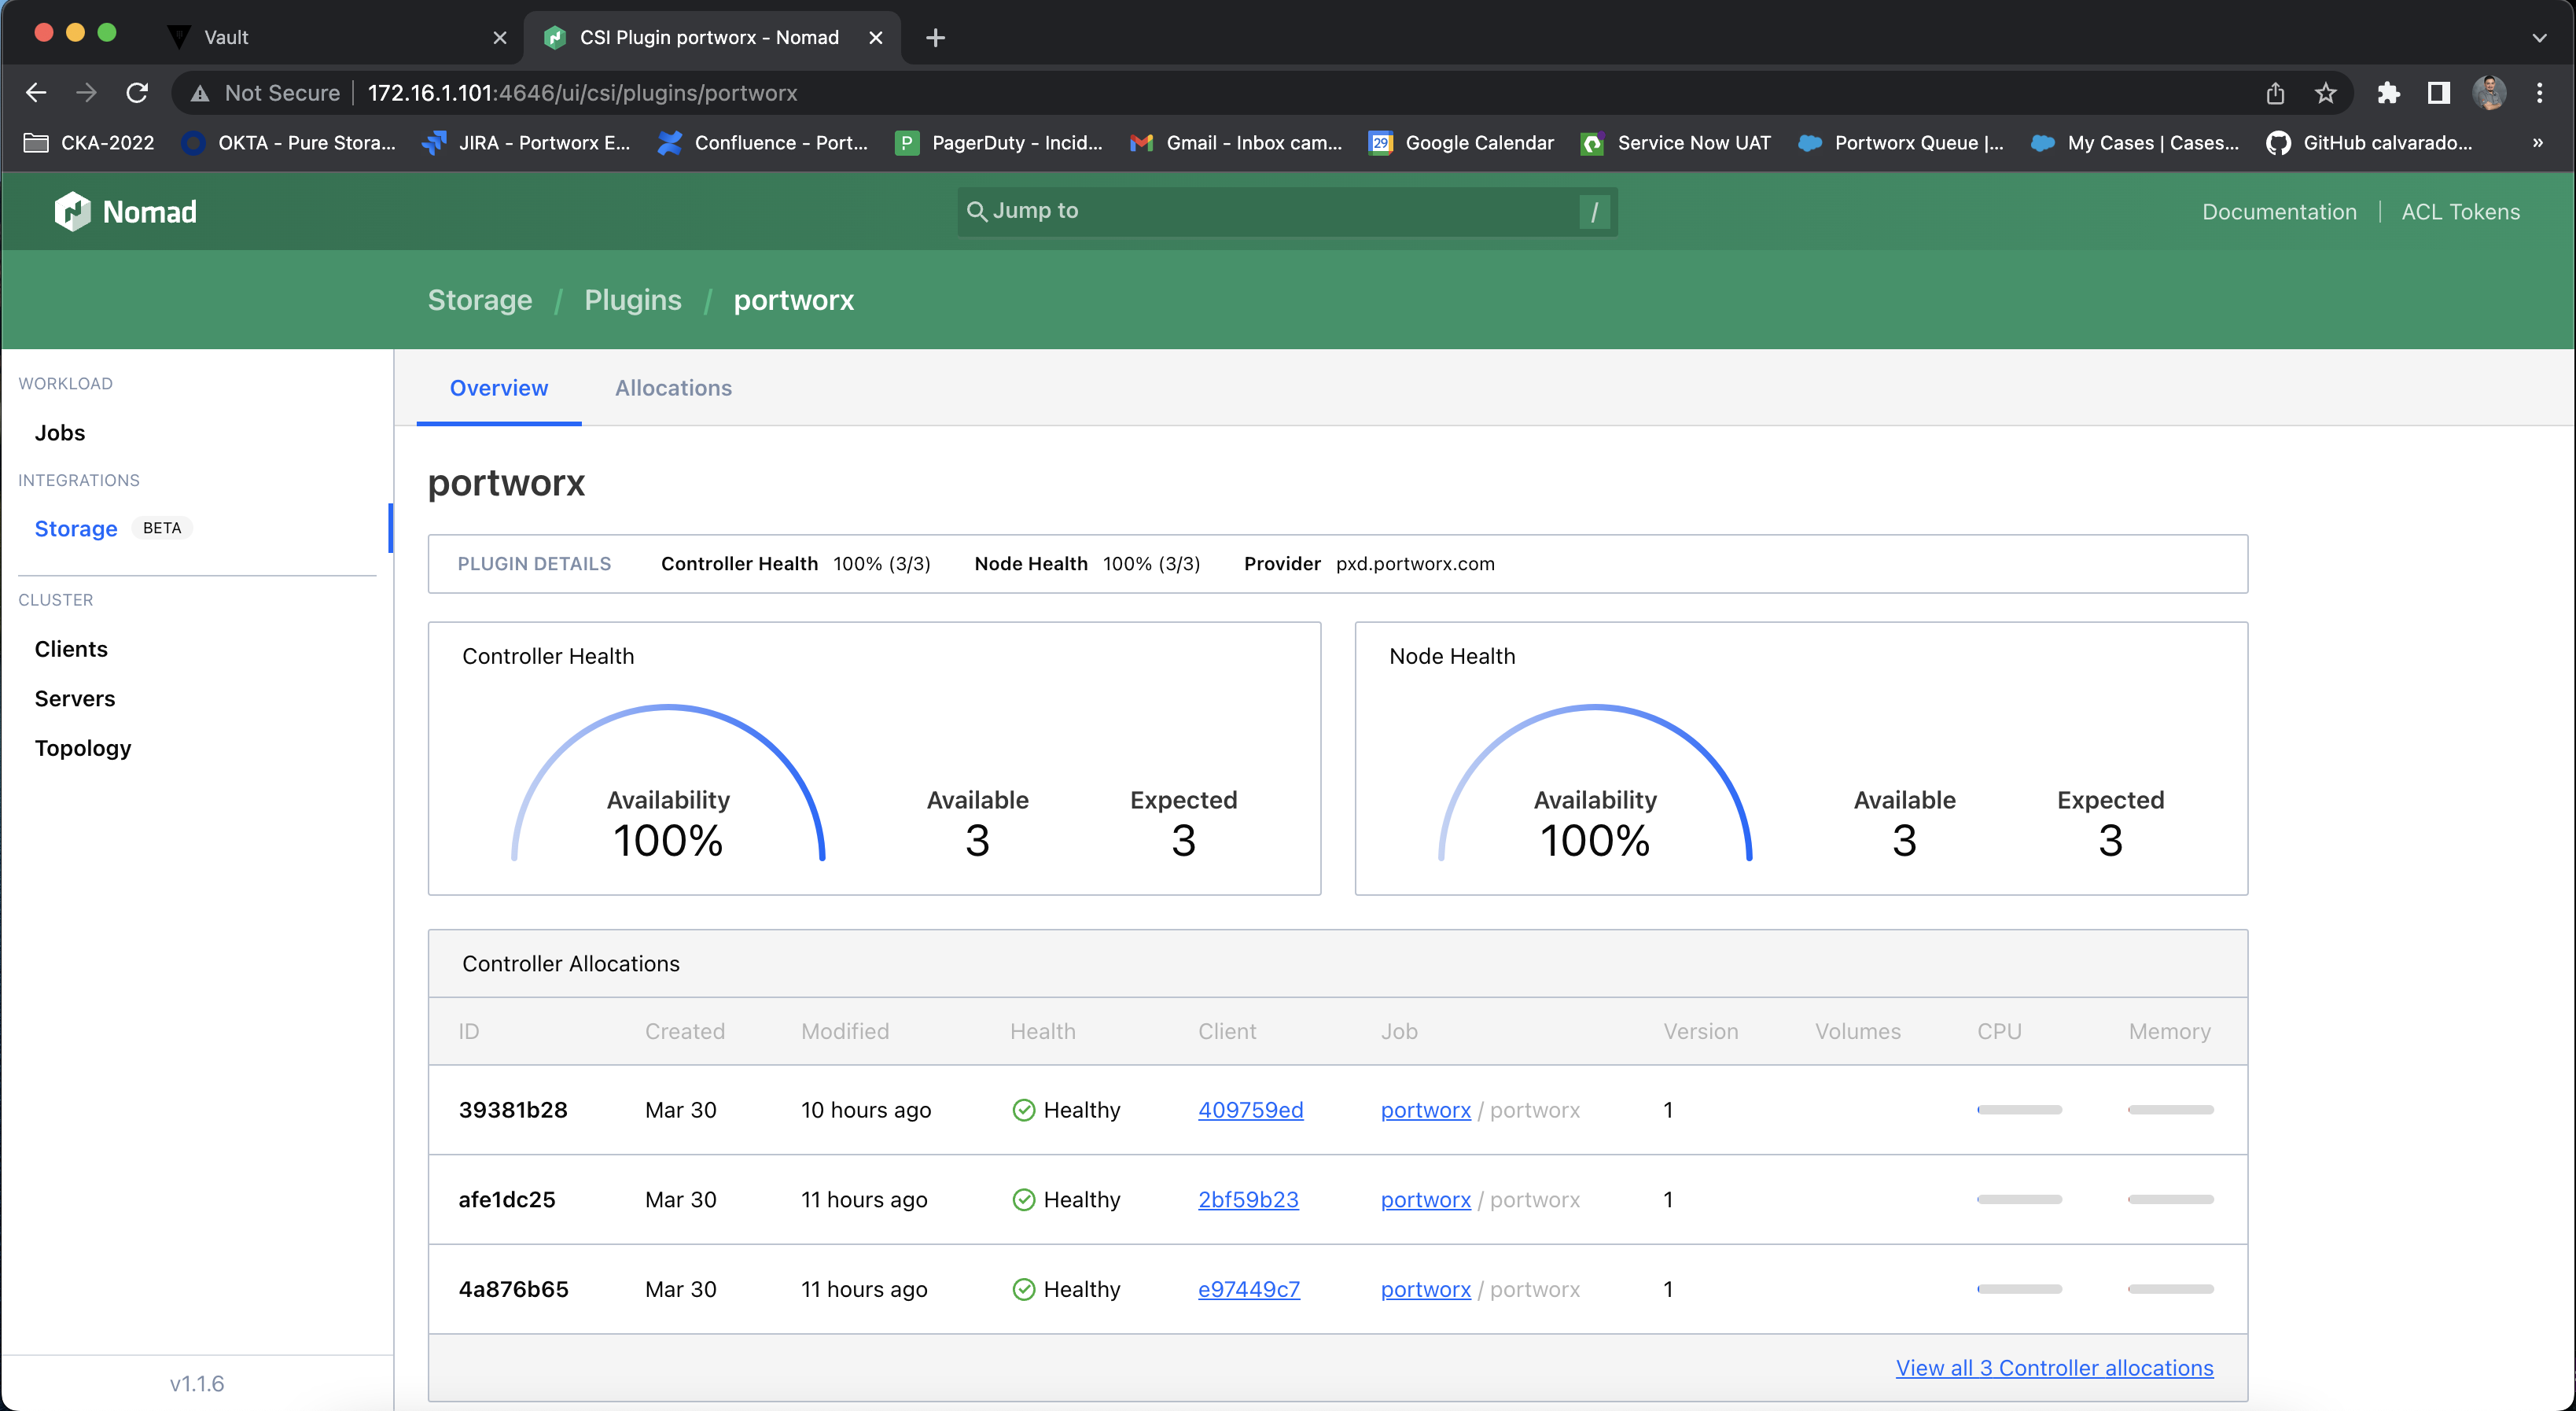The width and height of the screenshot is (2576, 1411).
Task: Click the Not Secure warning icon
Action: [201, 93]
